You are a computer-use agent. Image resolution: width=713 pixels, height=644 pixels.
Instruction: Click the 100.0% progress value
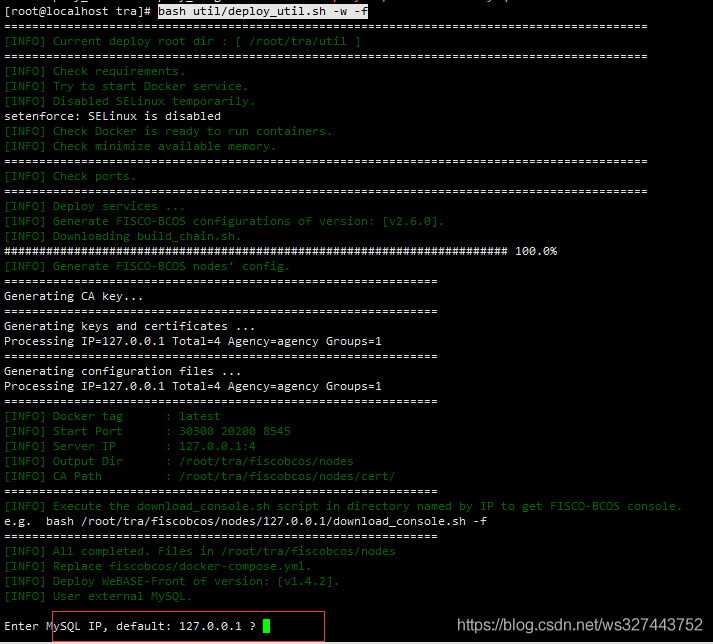536,252
